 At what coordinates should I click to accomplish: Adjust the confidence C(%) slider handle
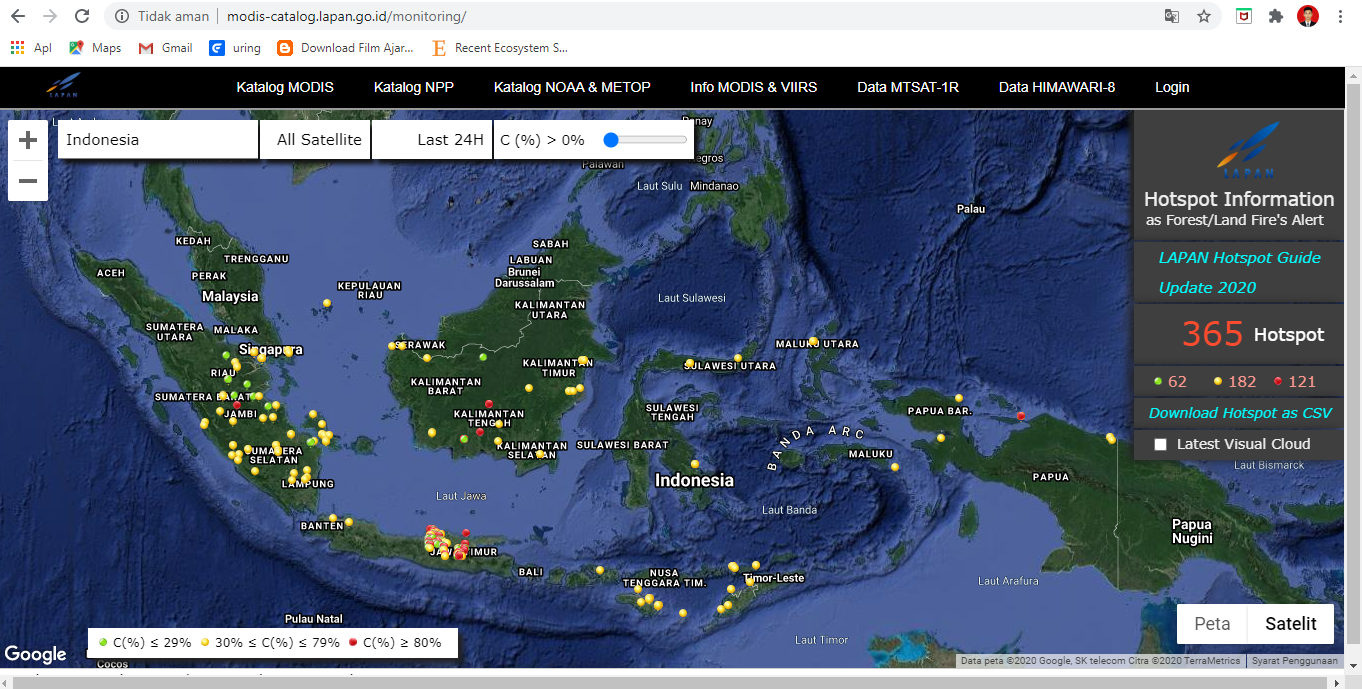611,140
